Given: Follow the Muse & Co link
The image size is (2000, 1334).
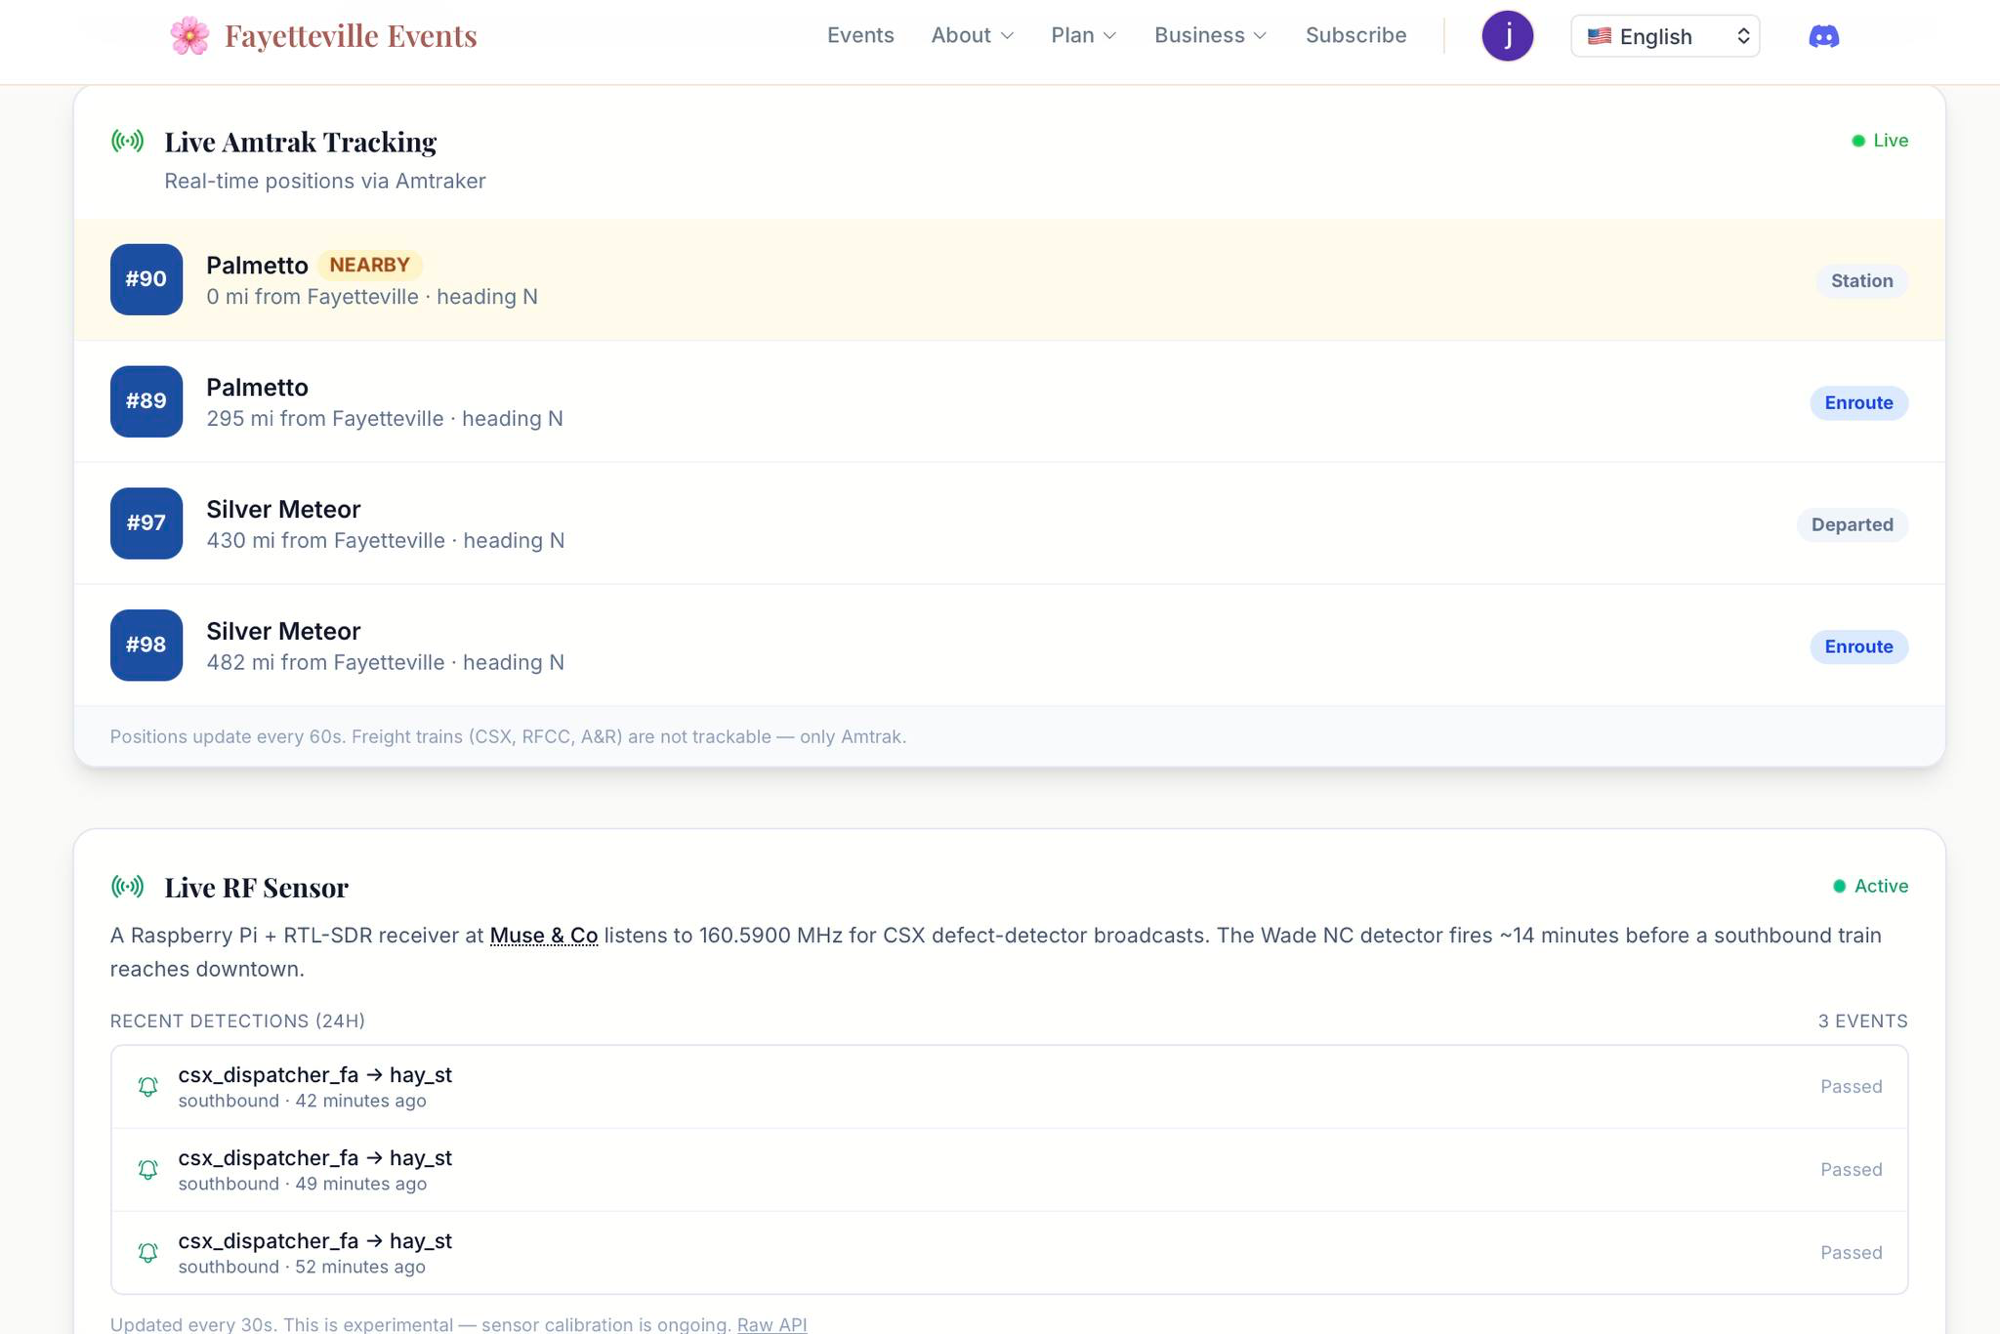Looking at the screenshot, I should (544, 935).
